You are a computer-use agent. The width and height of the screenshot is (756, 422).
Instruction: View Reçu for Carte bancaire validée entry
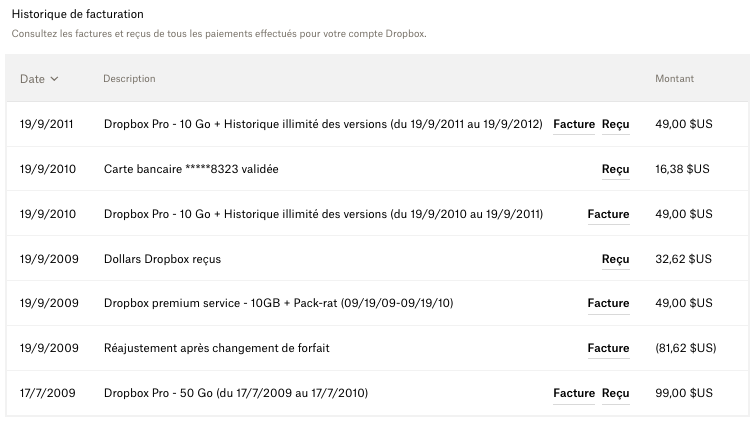pos(615,170)
